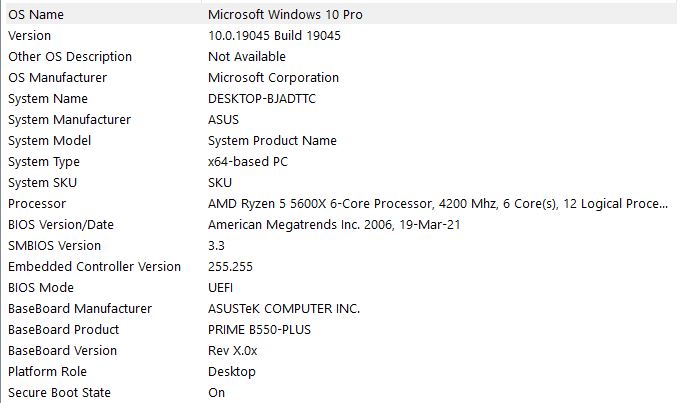Click DESKTOP-BJADTTC system name value
The image size is (689, 403).
(x=263, y=98)
